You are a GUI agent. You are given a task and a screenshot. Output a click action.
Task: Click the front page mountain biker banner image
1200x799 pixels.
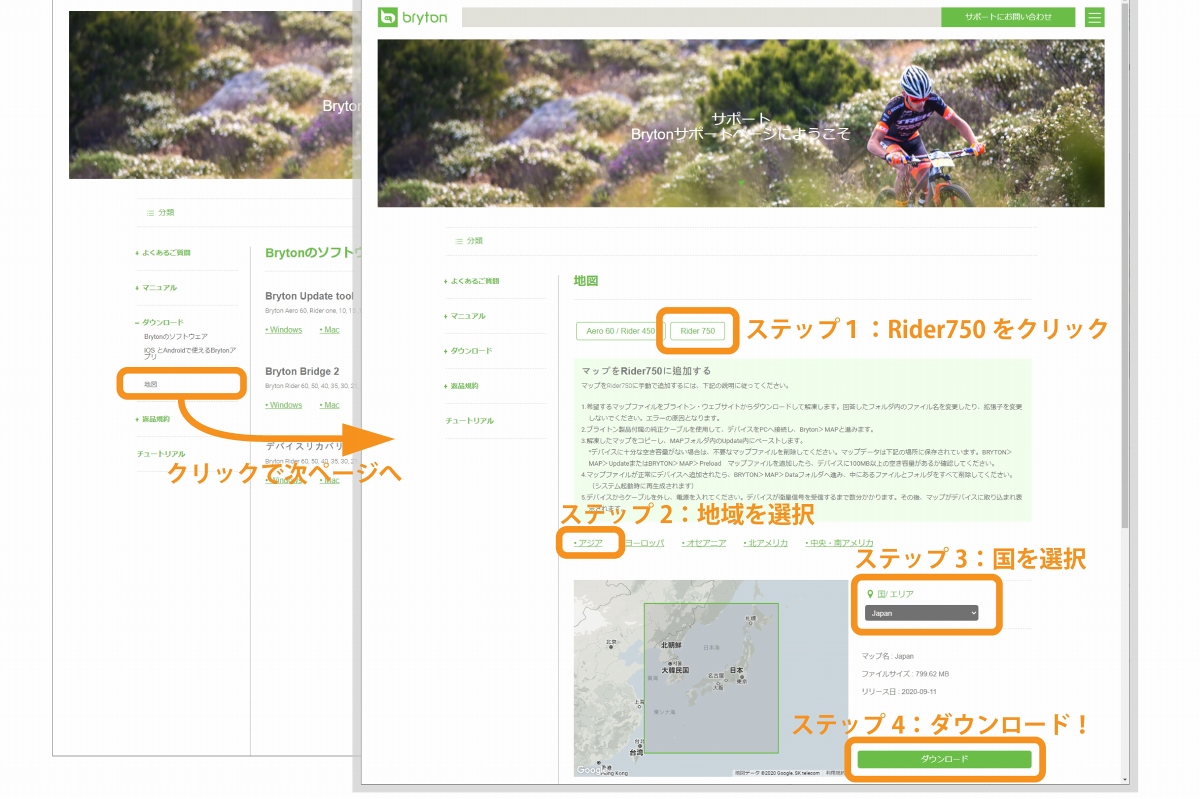[741, 123]
